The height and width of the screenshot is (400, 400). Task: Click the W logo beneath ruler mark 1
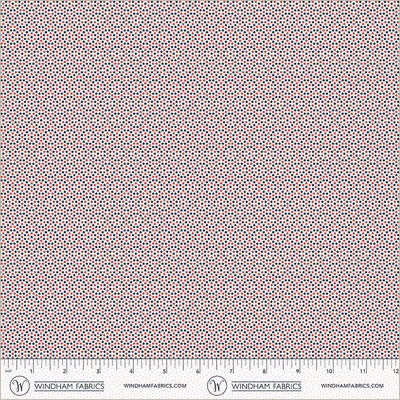click(19, 386)
